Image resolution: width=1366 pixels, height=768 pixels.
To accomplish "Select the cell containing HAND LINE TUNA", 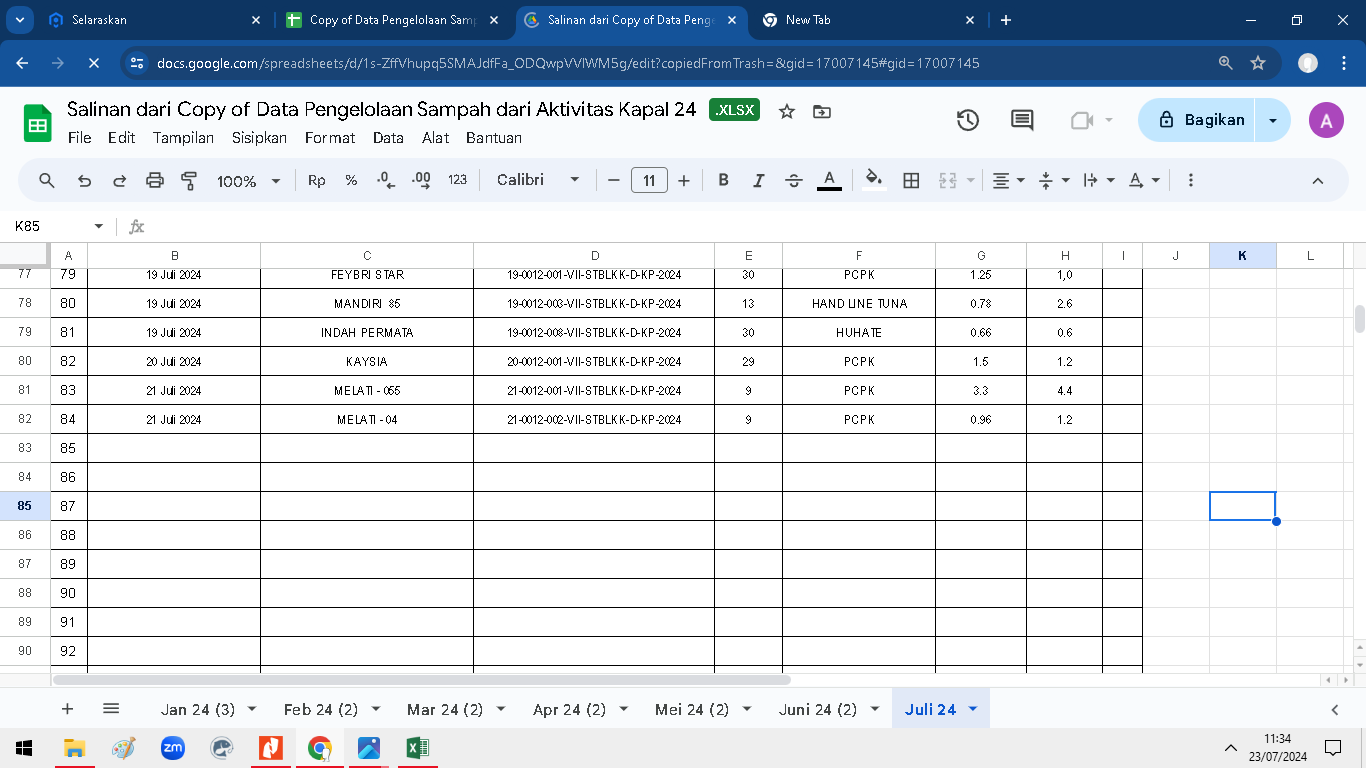I will [859, 303].
